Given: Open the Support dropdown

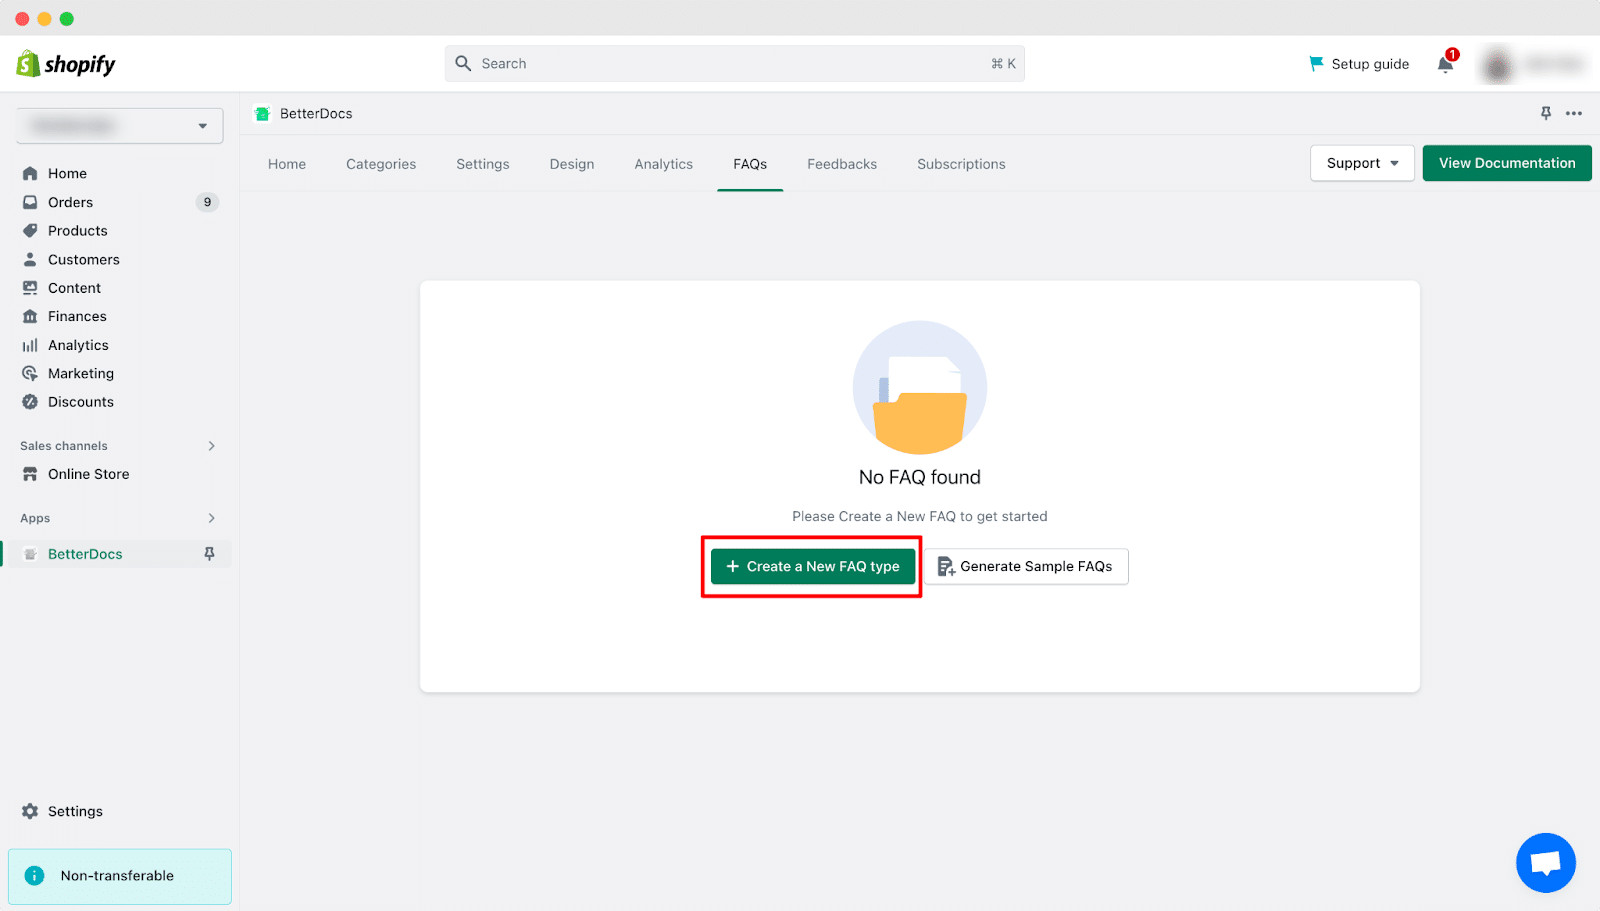Looking at the screenshot, I should click(x=1361, y=162).
